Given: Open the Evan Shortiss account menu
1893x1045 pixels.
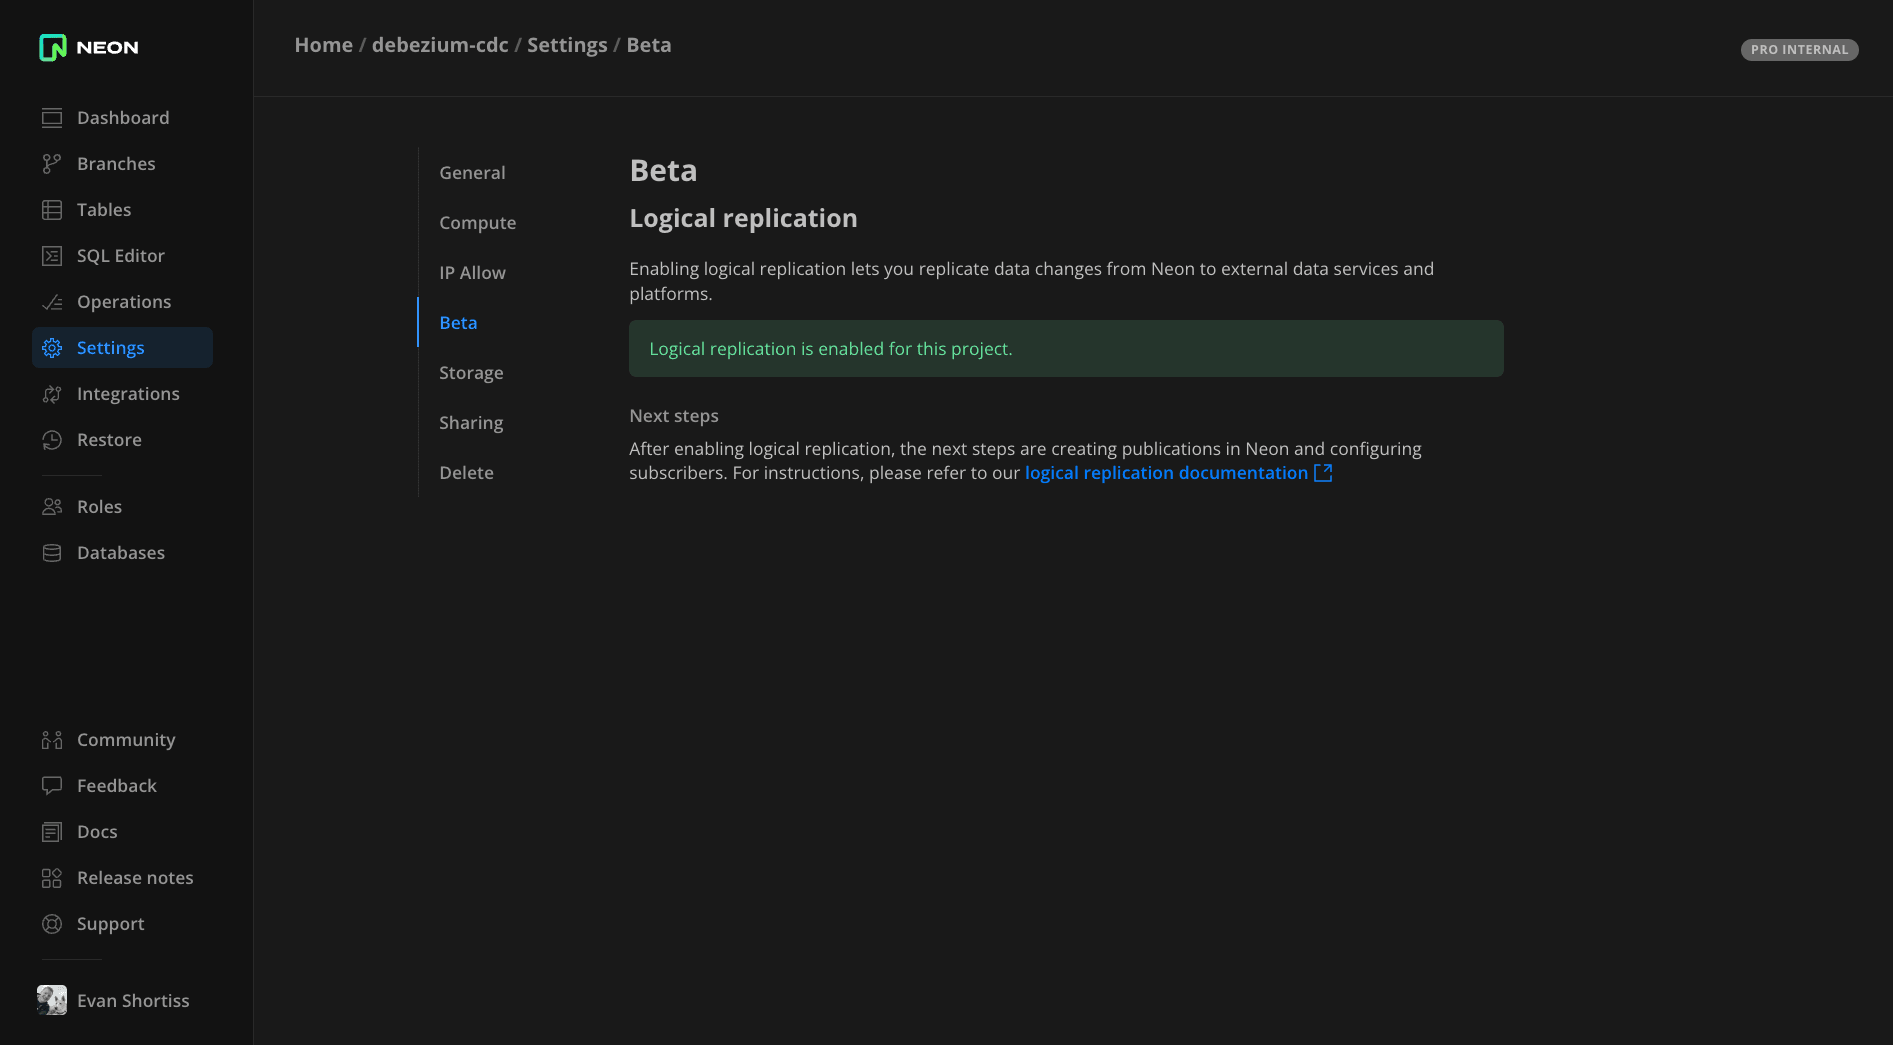Looking at the screenshot, I should [x=133, y=1000].
